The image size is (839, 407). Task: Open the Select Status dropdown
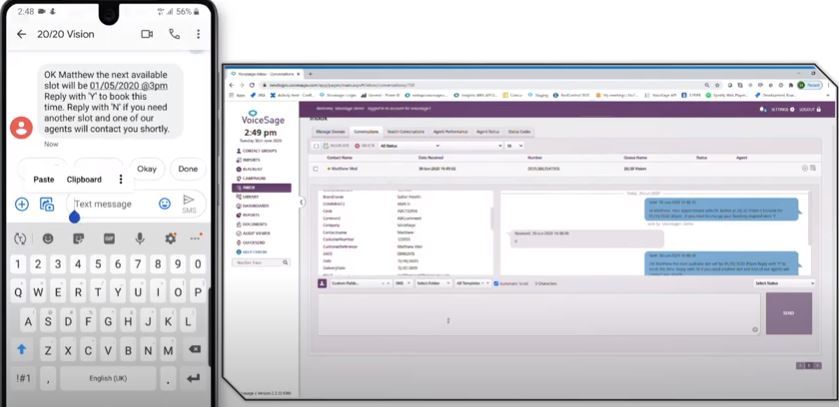click(784, 283)
